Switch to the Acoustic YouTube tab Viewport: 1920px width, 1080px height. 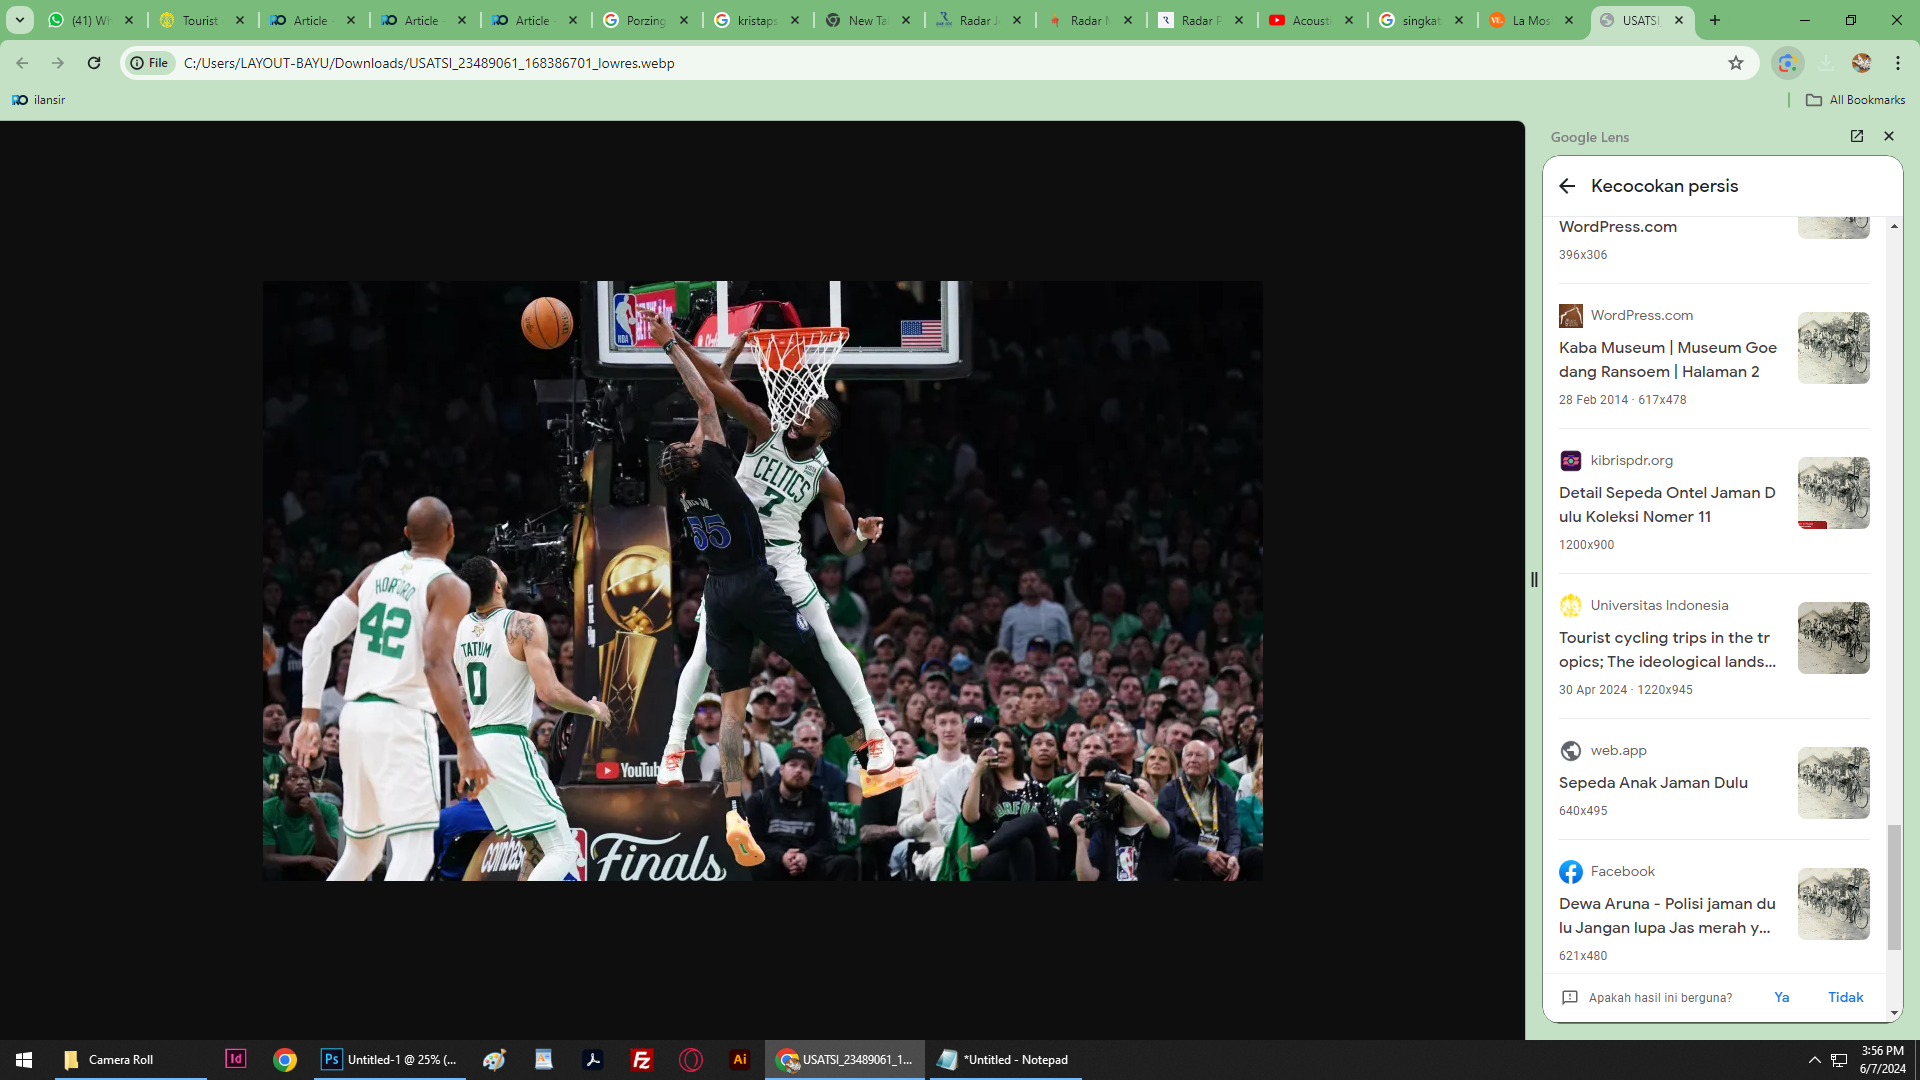(1312, 20)
